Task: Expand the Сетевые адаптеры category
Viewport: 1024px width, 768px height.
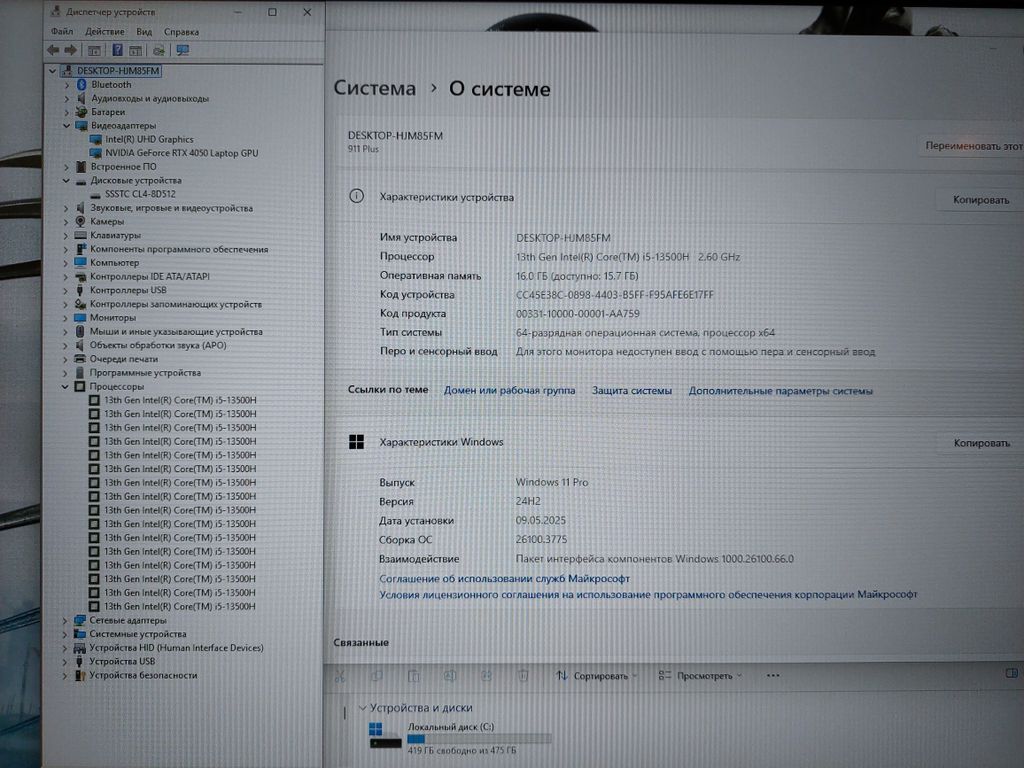Action: [x=67, y=620]
